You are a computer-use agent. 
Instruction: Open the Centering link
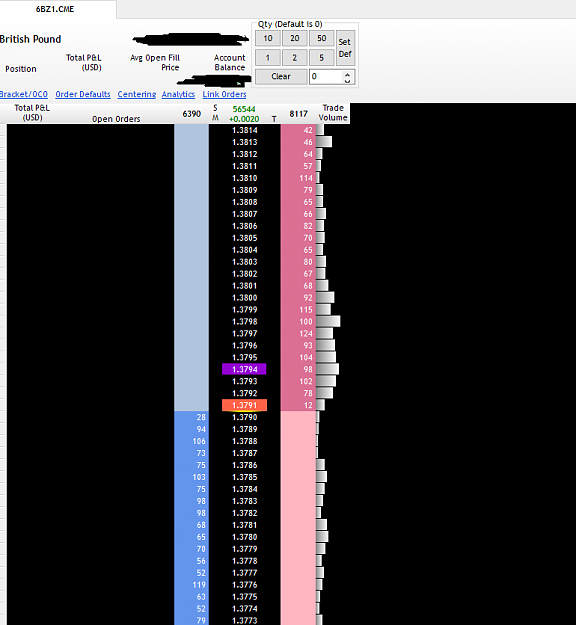point(137,94)
